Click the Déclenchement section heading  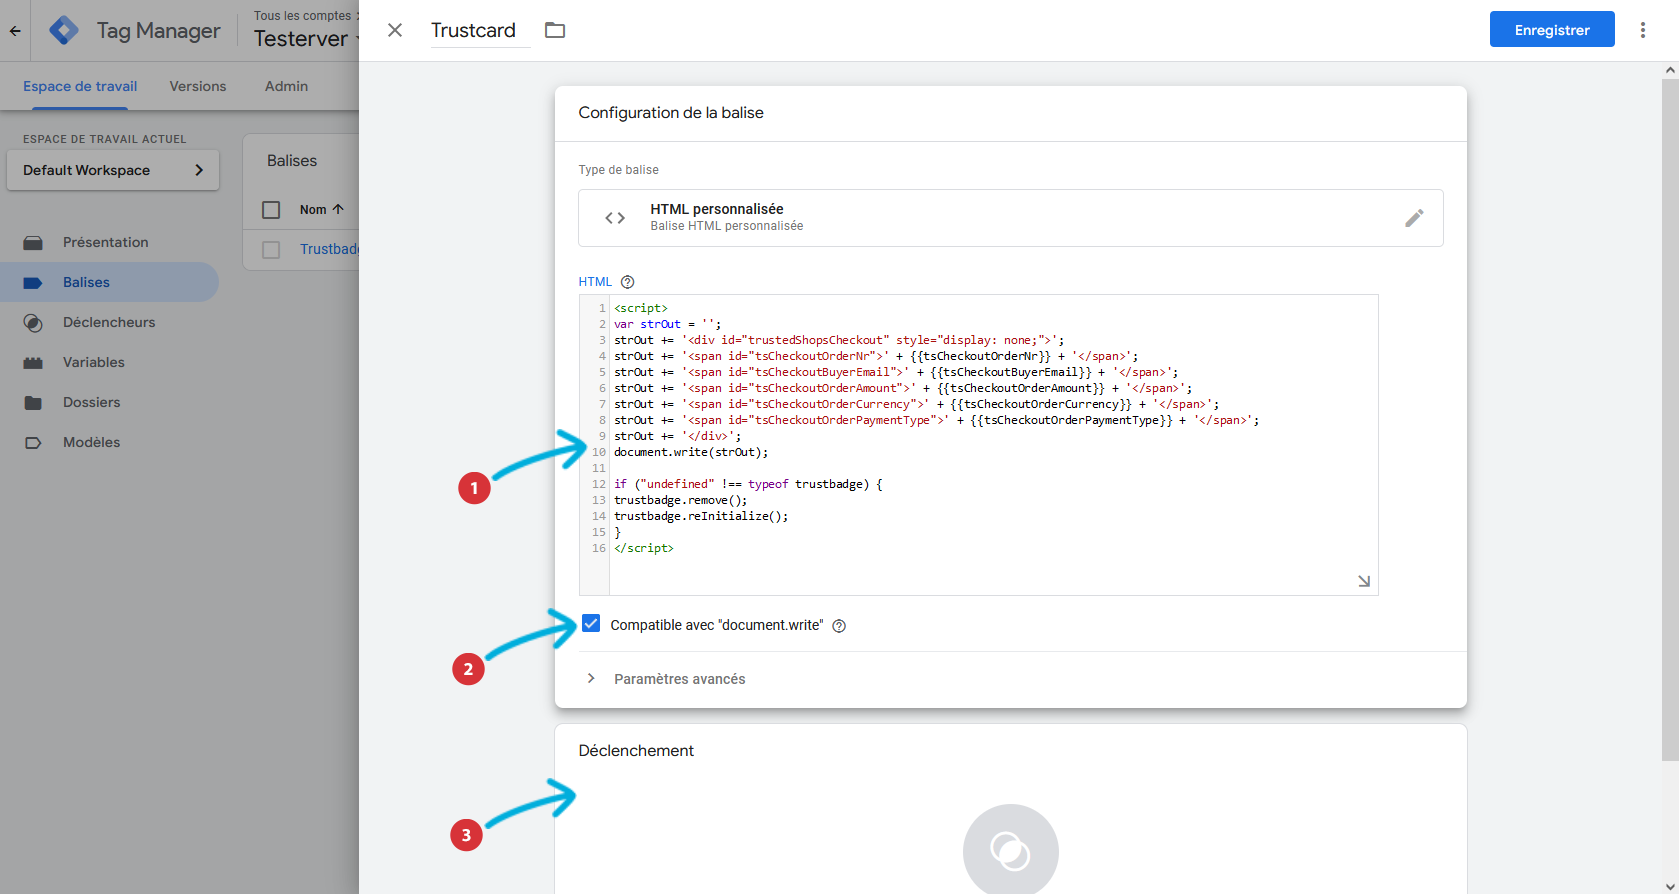tap(636, 751)
